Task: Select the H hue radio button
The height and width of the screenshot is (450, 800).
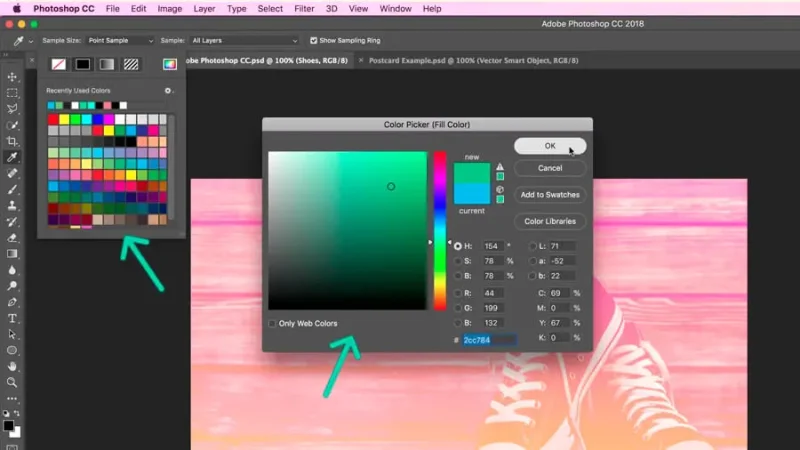Action: [458, 246]
